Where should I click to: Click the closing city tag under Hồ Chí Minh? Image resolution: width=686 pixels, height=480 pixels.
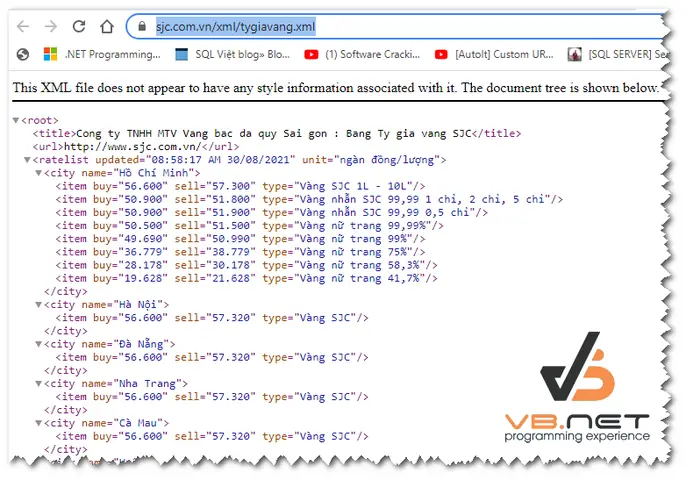66,291
